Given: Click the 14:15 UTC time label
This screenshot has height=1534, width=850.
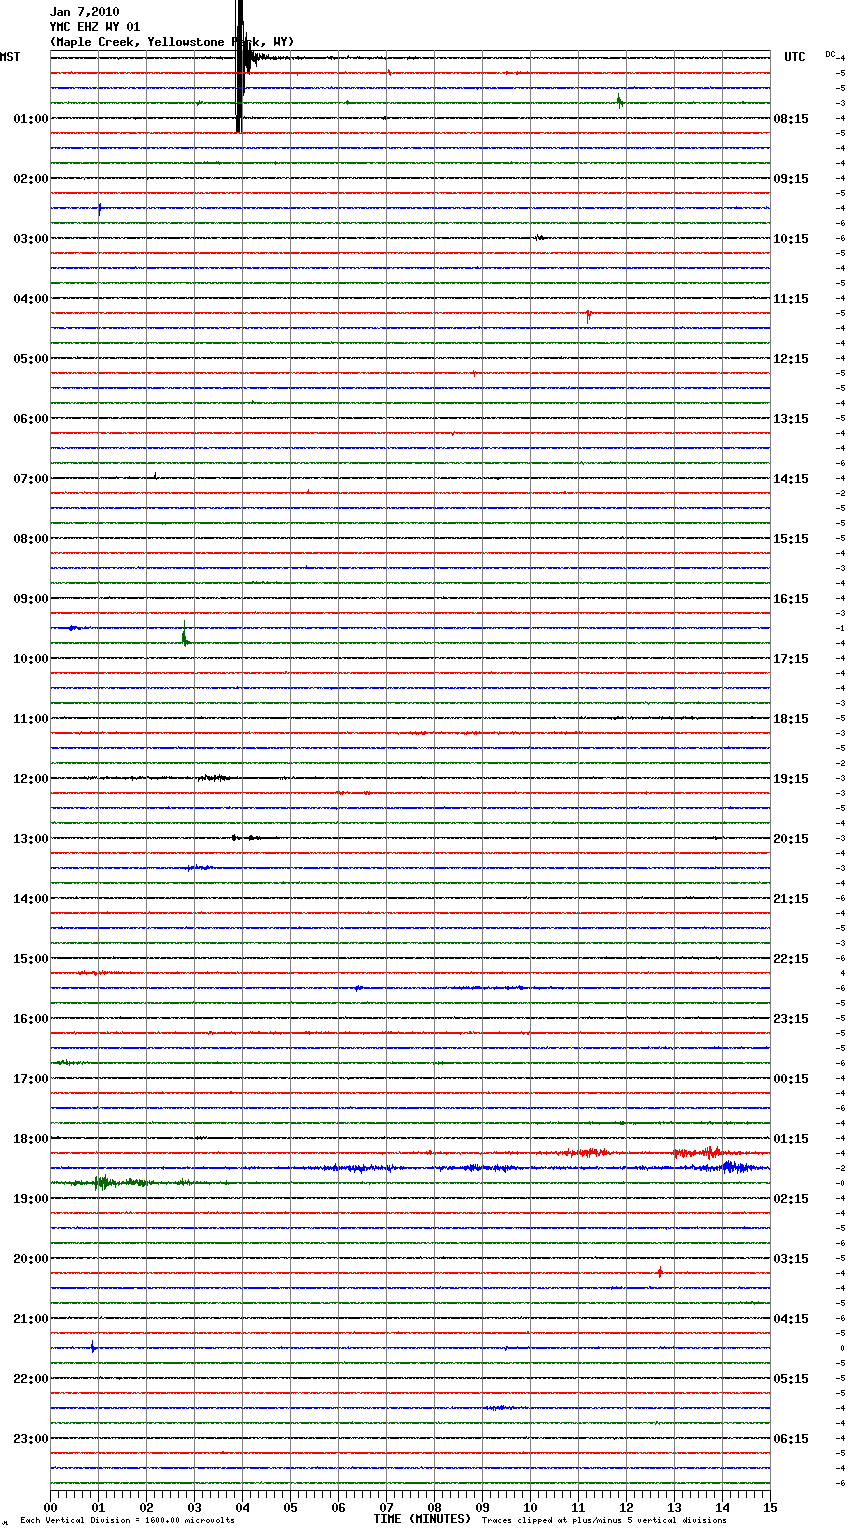Looking at the screenshot, I should [791, 479].
